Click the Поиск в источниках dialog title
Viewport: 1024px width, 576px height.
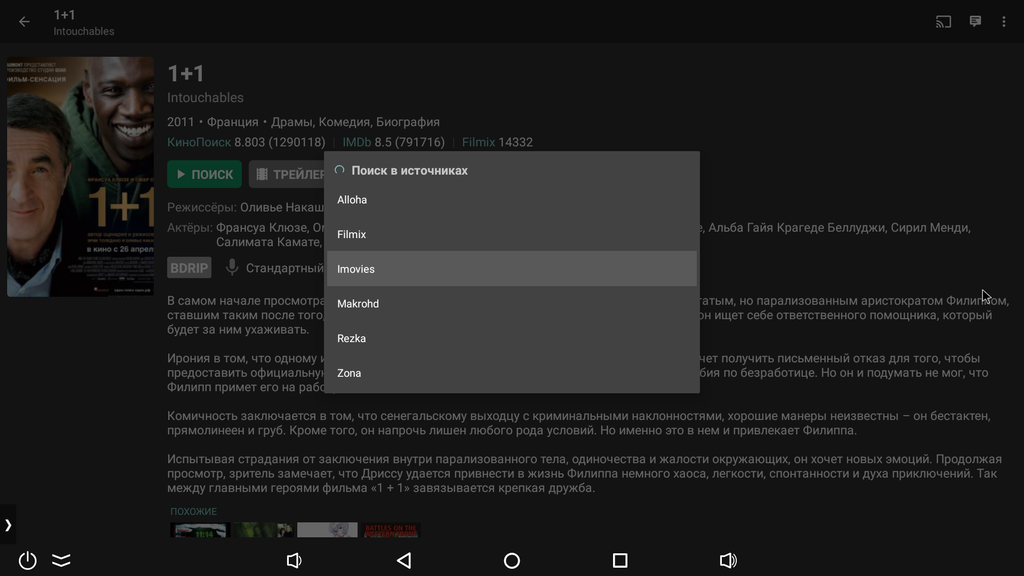pos(409,170)
